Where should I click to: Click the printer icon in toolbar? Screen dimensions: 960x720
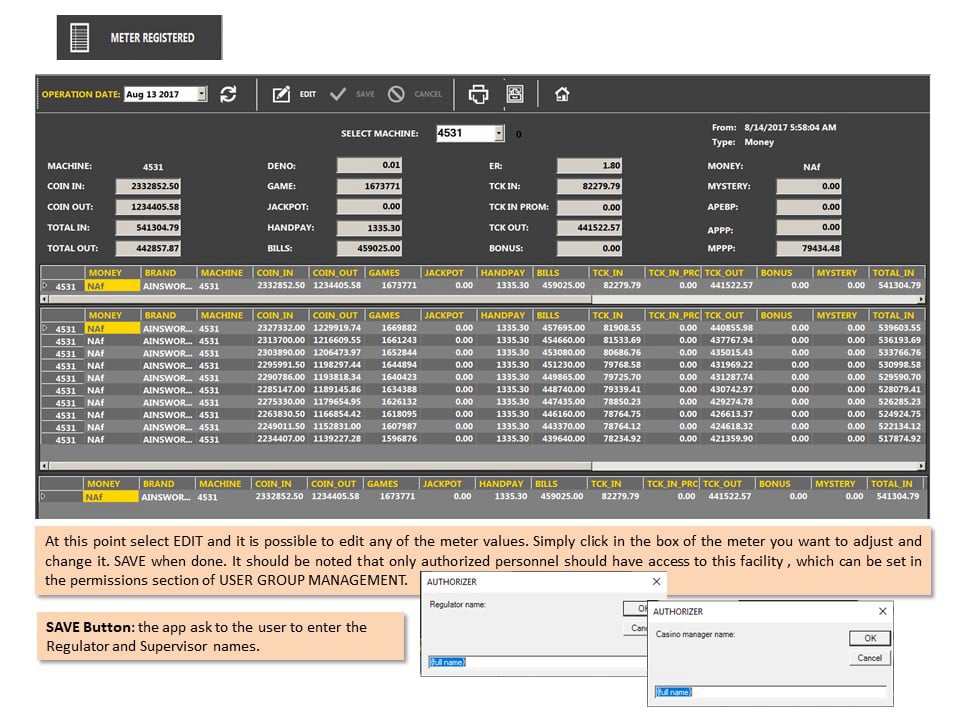click(478, 94)
